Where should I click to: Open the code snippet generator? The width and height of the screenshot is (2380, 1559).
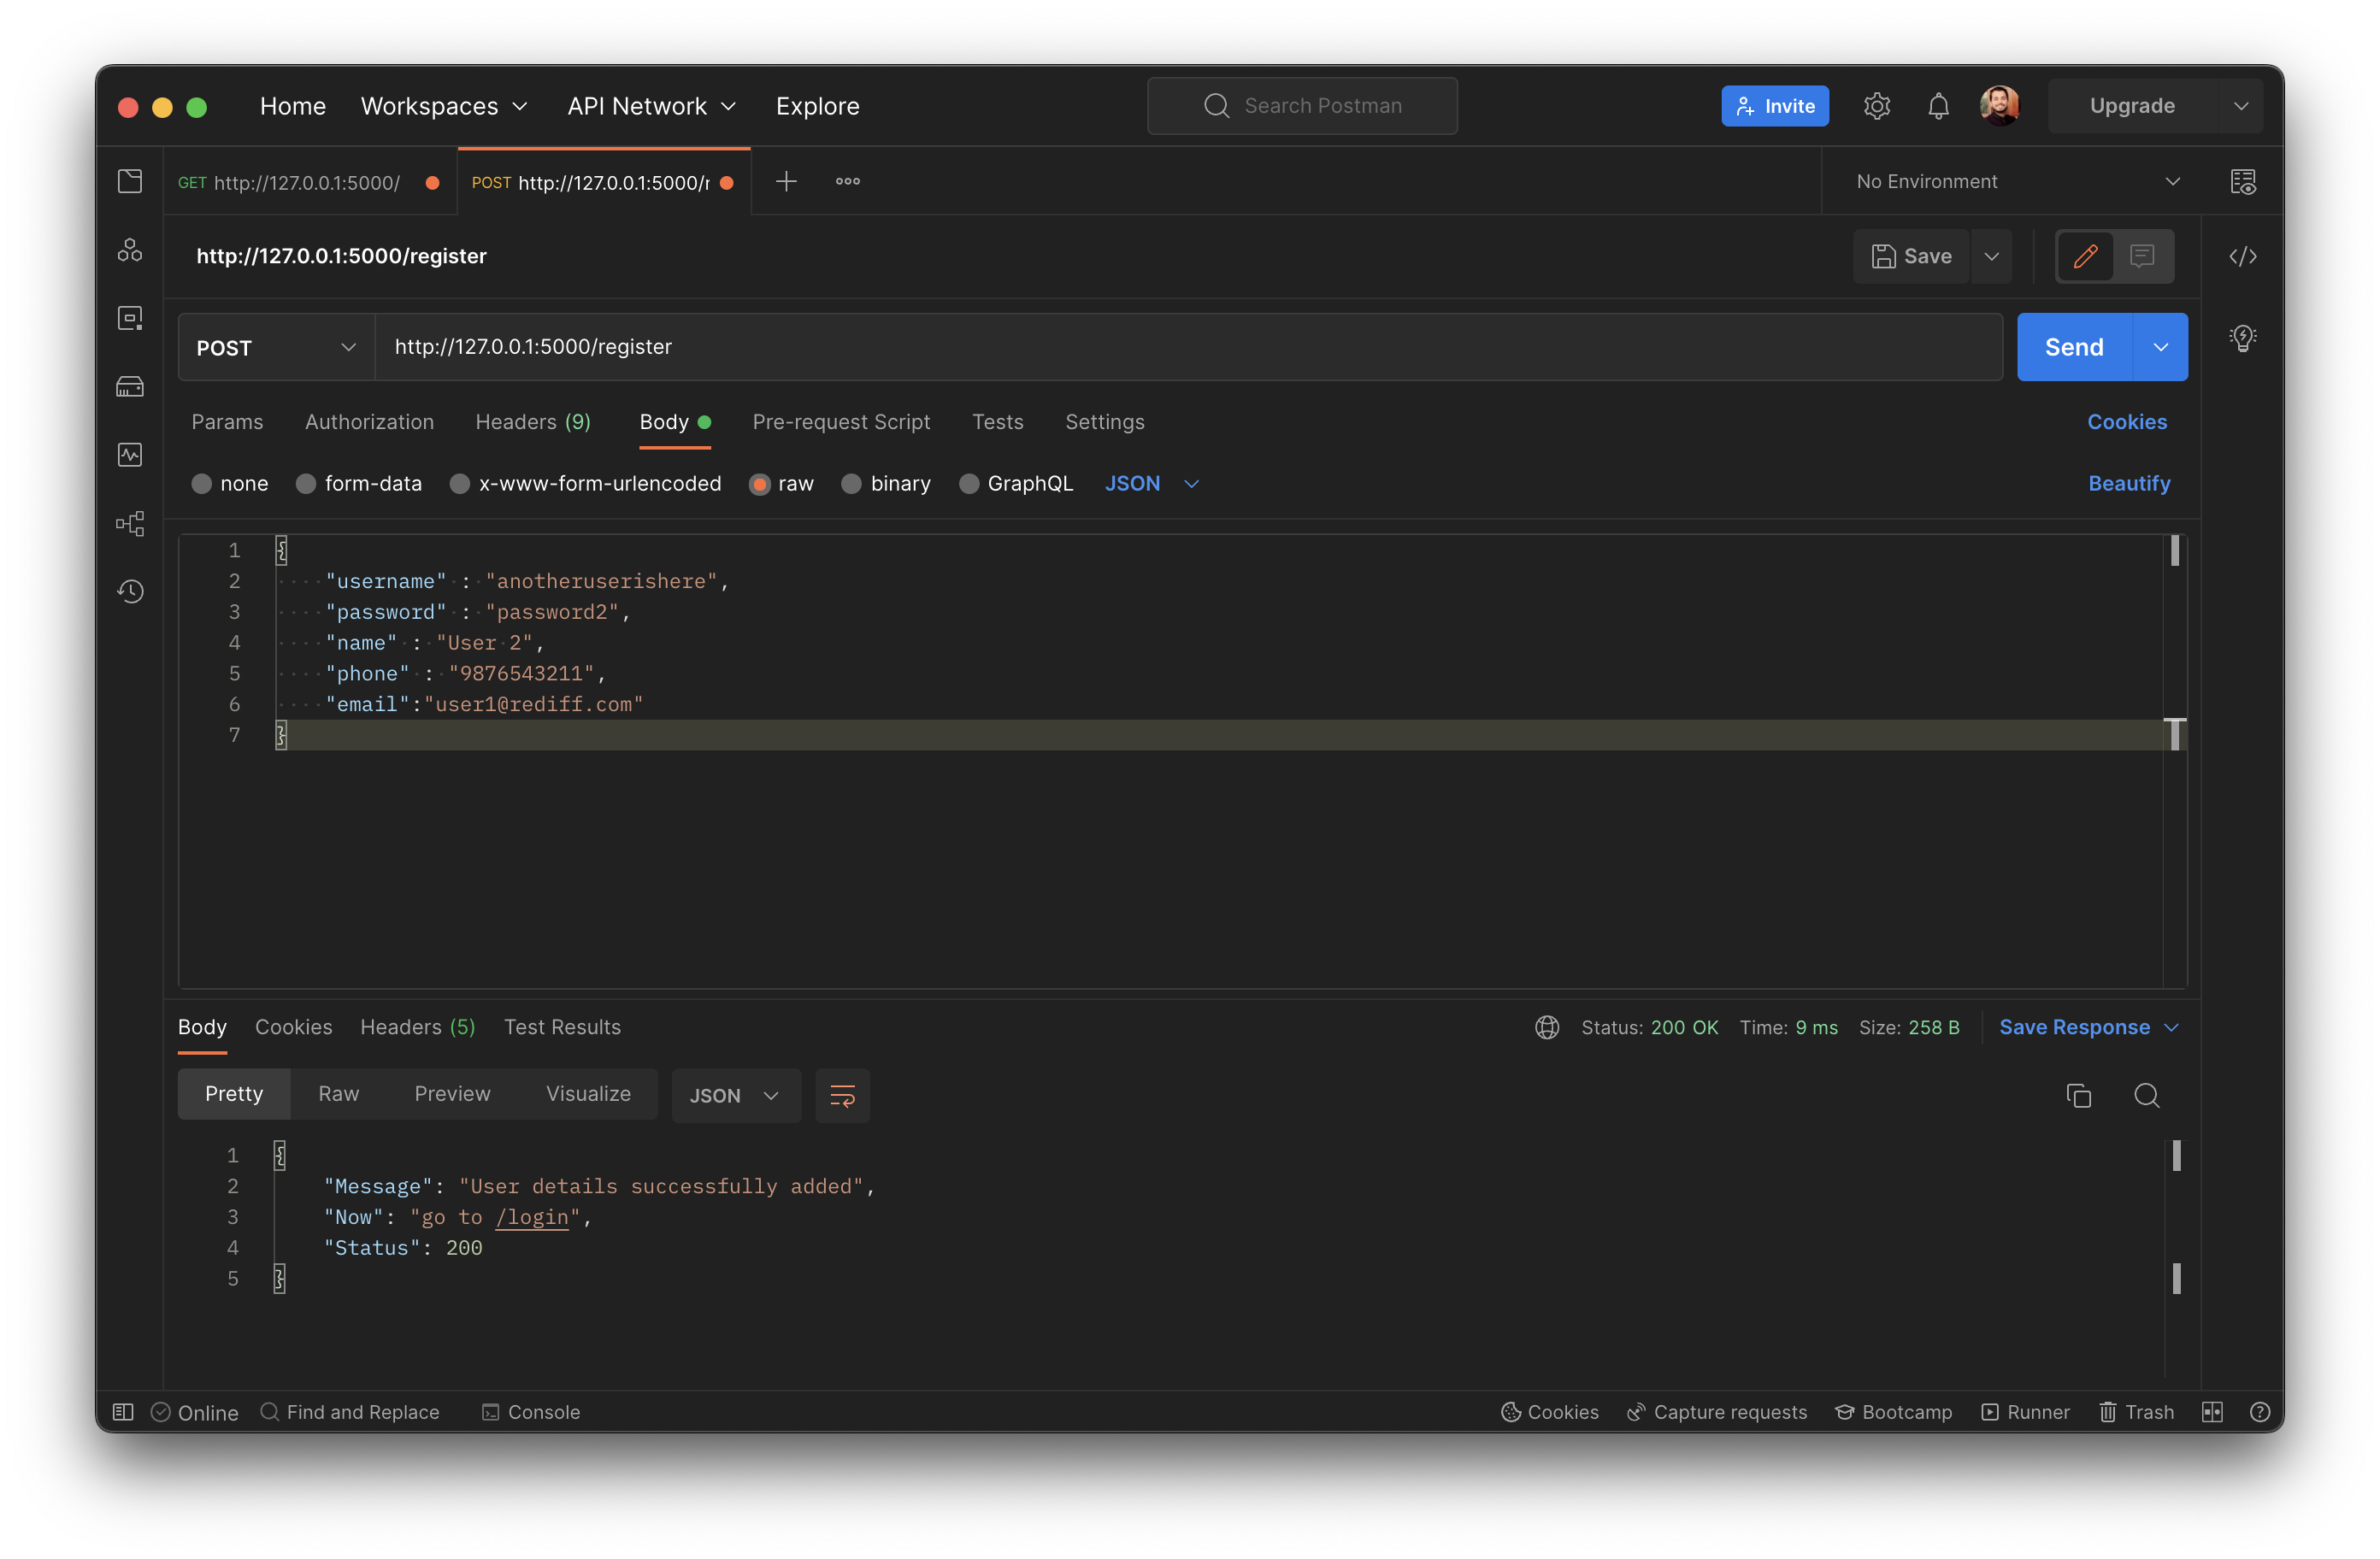[2244, 256]
